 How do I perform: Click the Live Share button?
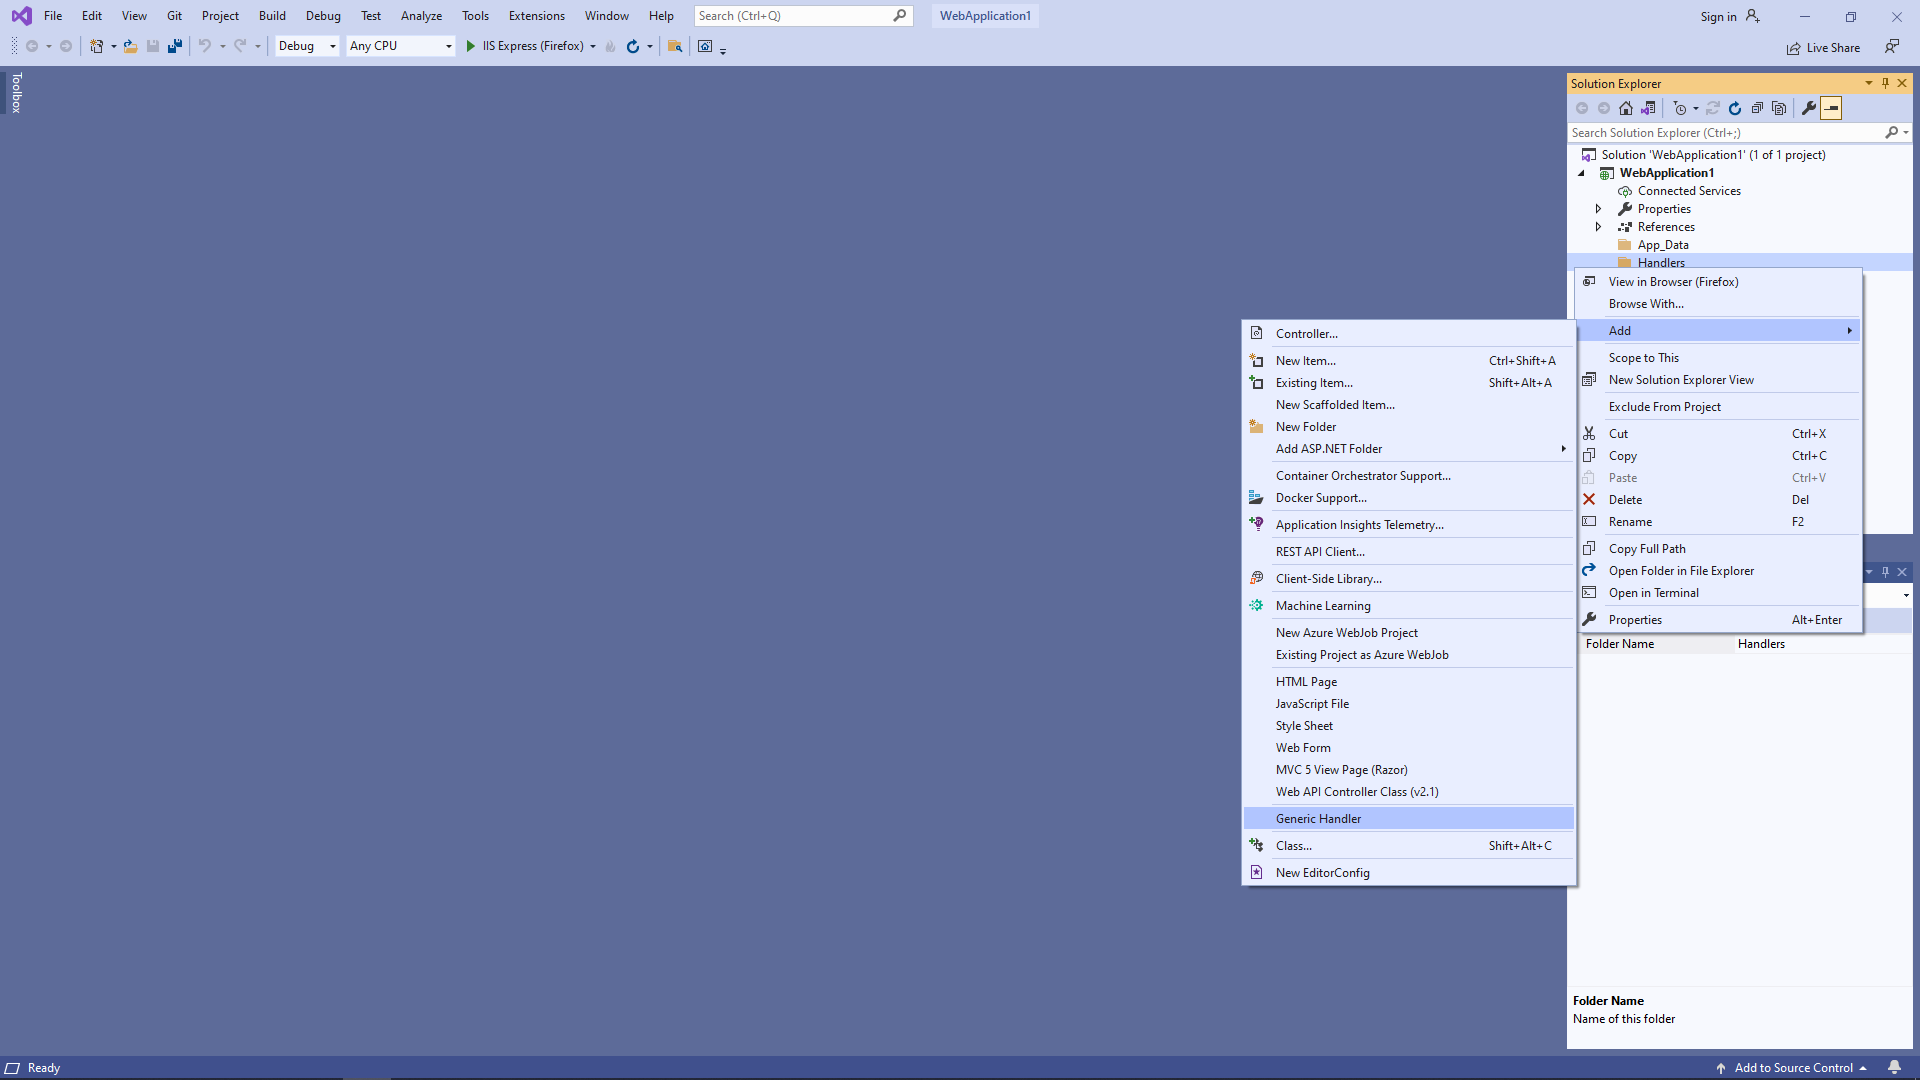coord(1824,47)
